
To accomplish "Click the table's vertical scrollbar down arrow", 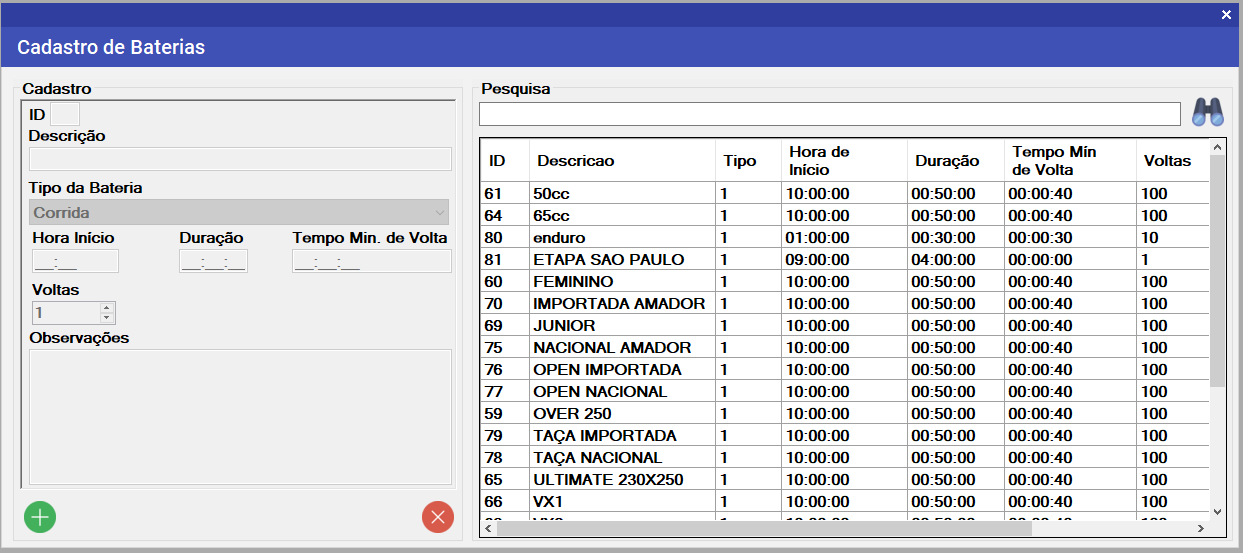I will click(1217, 511).
